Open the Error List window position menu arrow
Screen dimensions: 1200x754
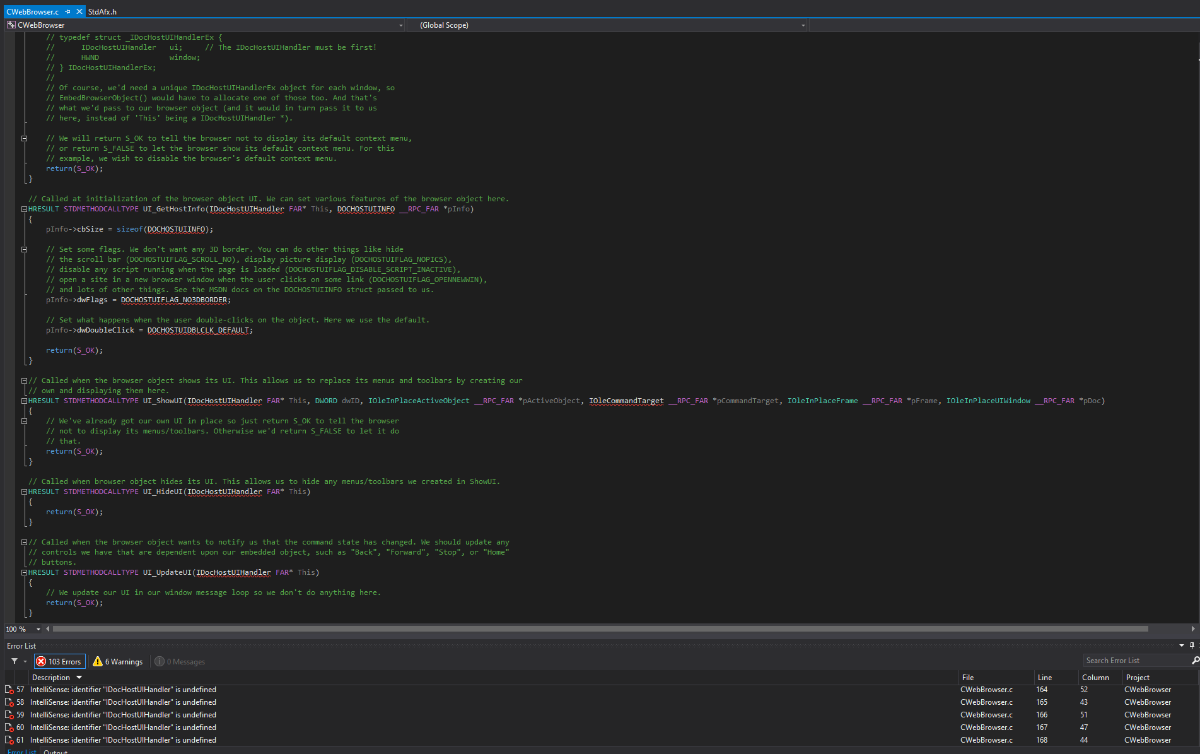point(1181,646)
